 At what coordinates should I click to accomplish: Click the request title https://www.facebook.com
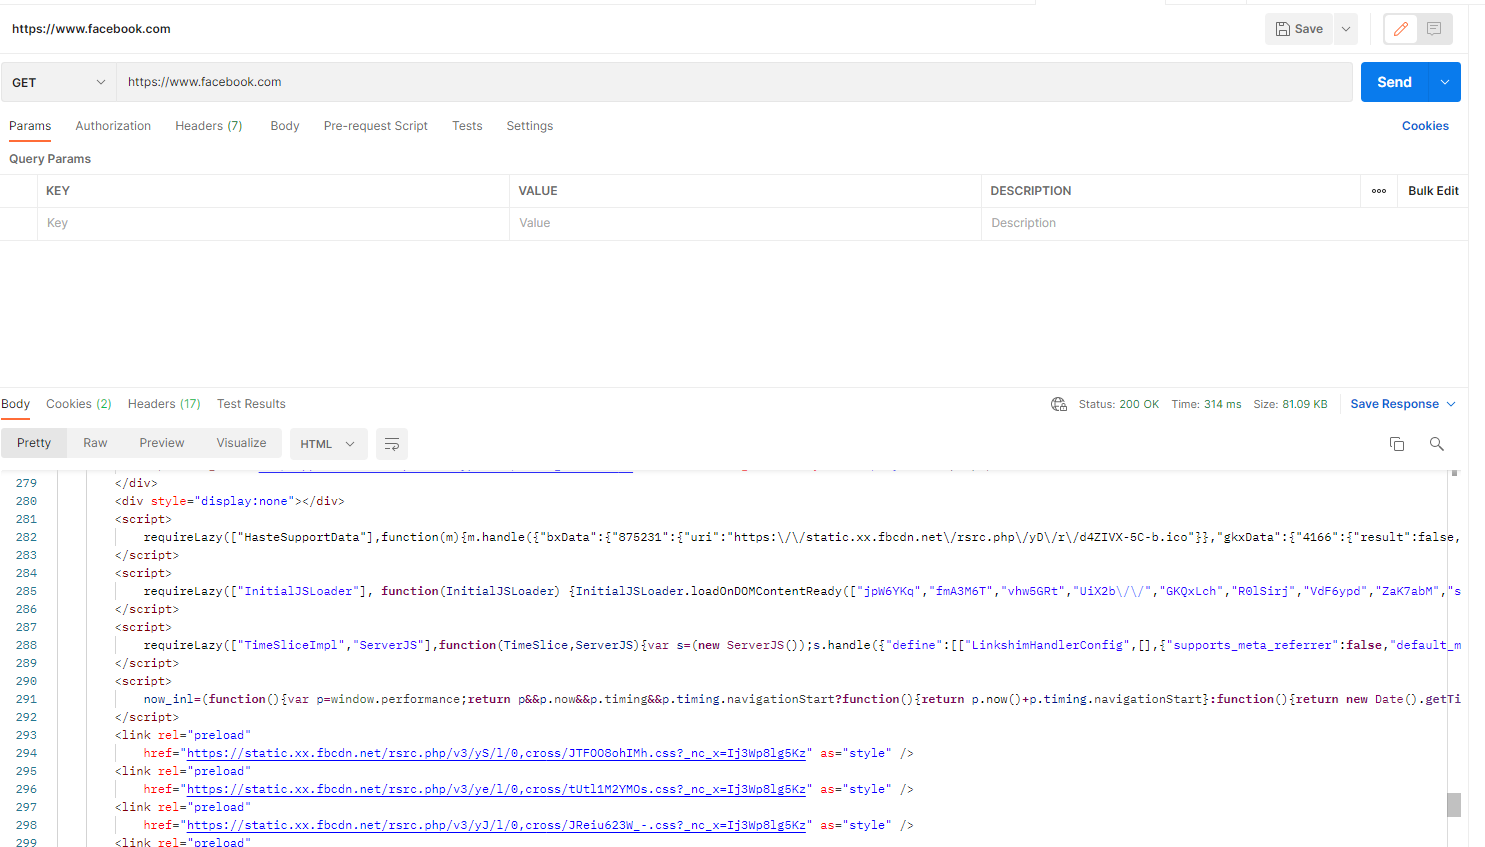(x=91, y=29)
